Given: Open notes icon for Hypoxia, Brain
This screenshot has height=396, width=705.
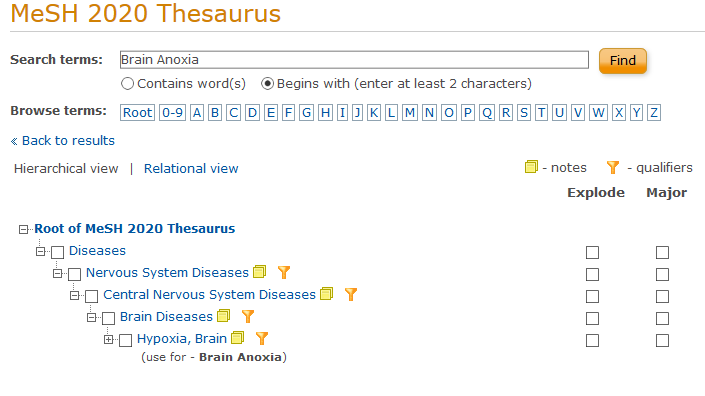Looking at the screenshot, I should point(237,338).
